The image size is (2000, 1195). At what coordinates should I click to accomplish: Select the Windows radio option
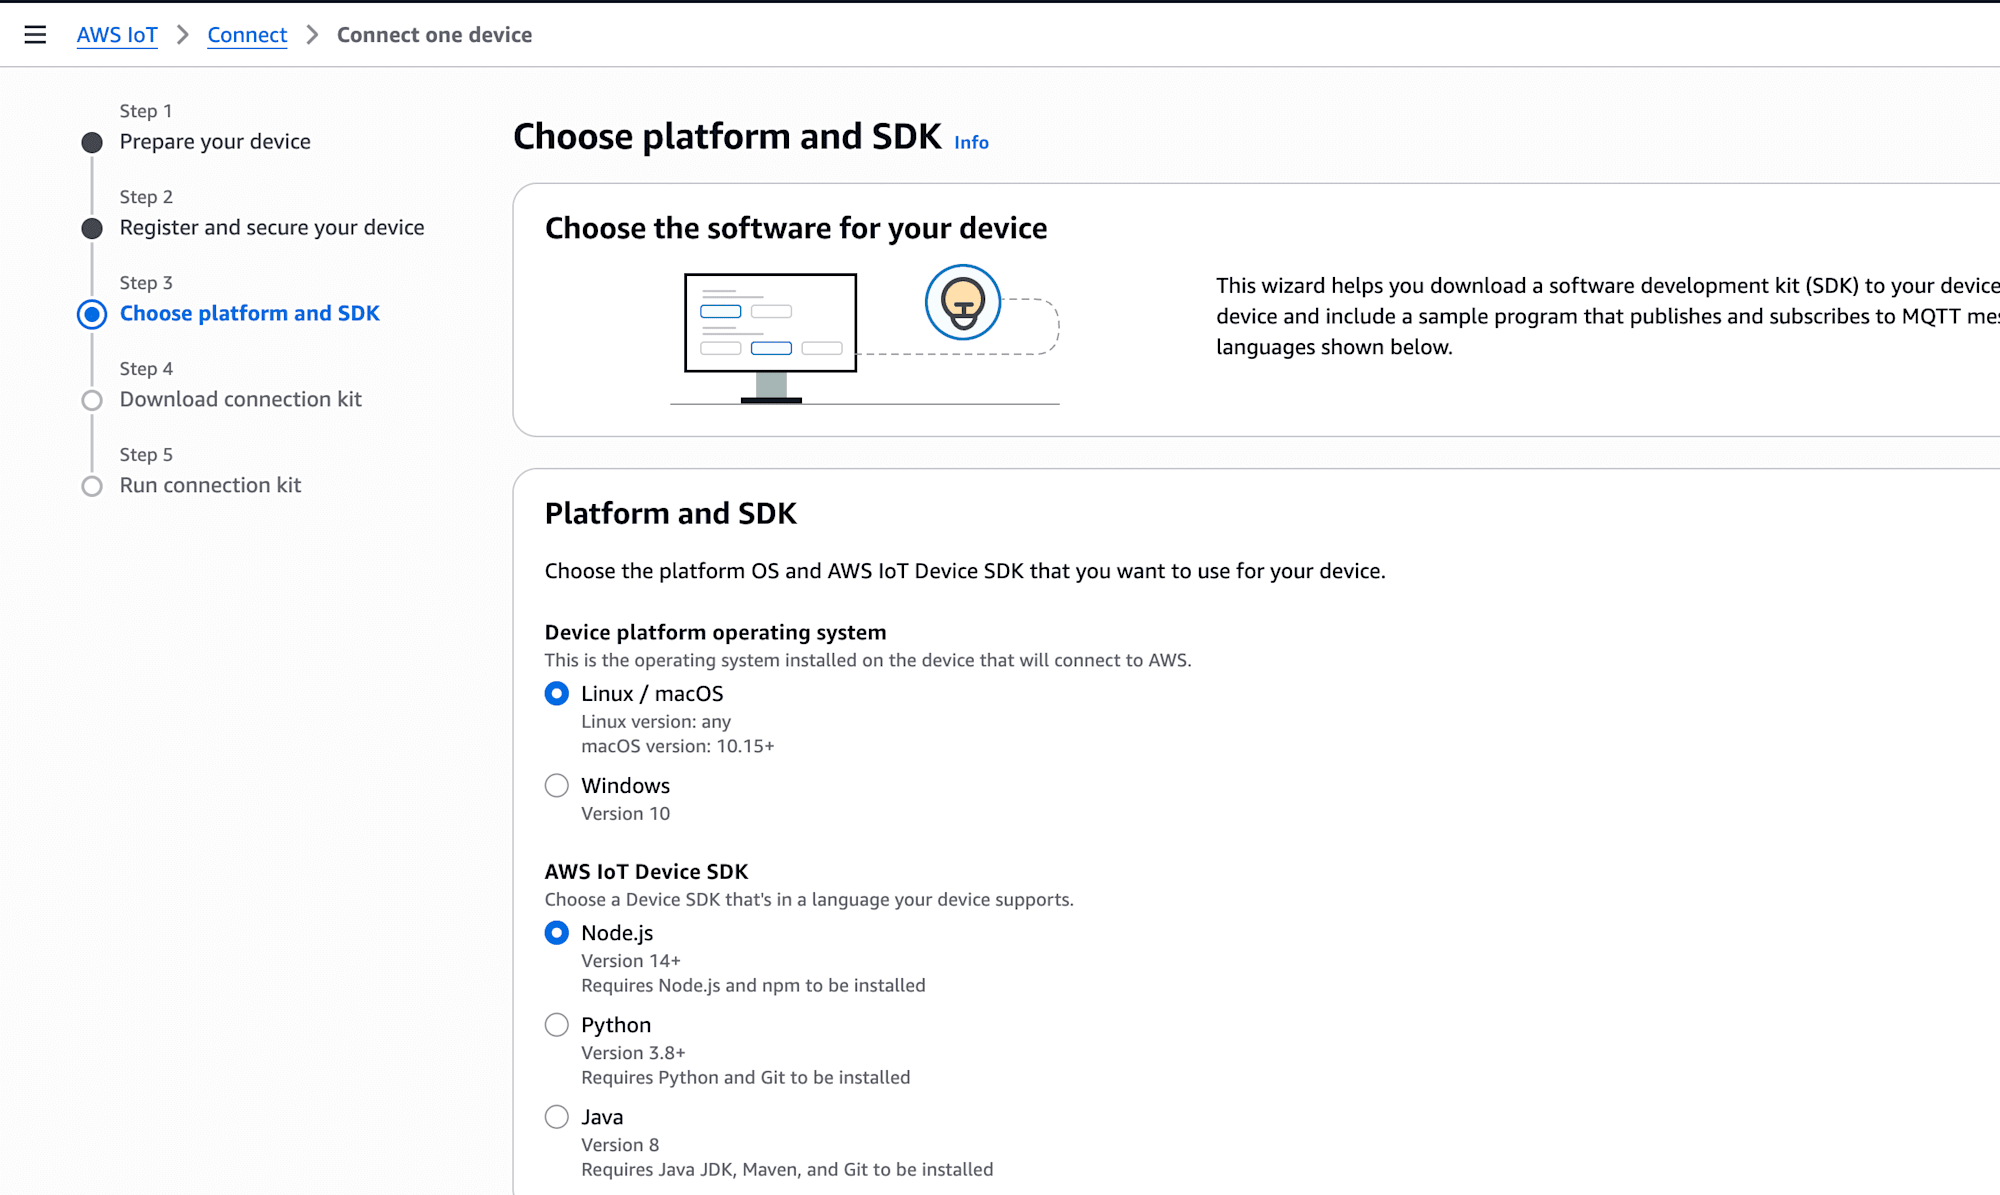[x=557, y=786]
